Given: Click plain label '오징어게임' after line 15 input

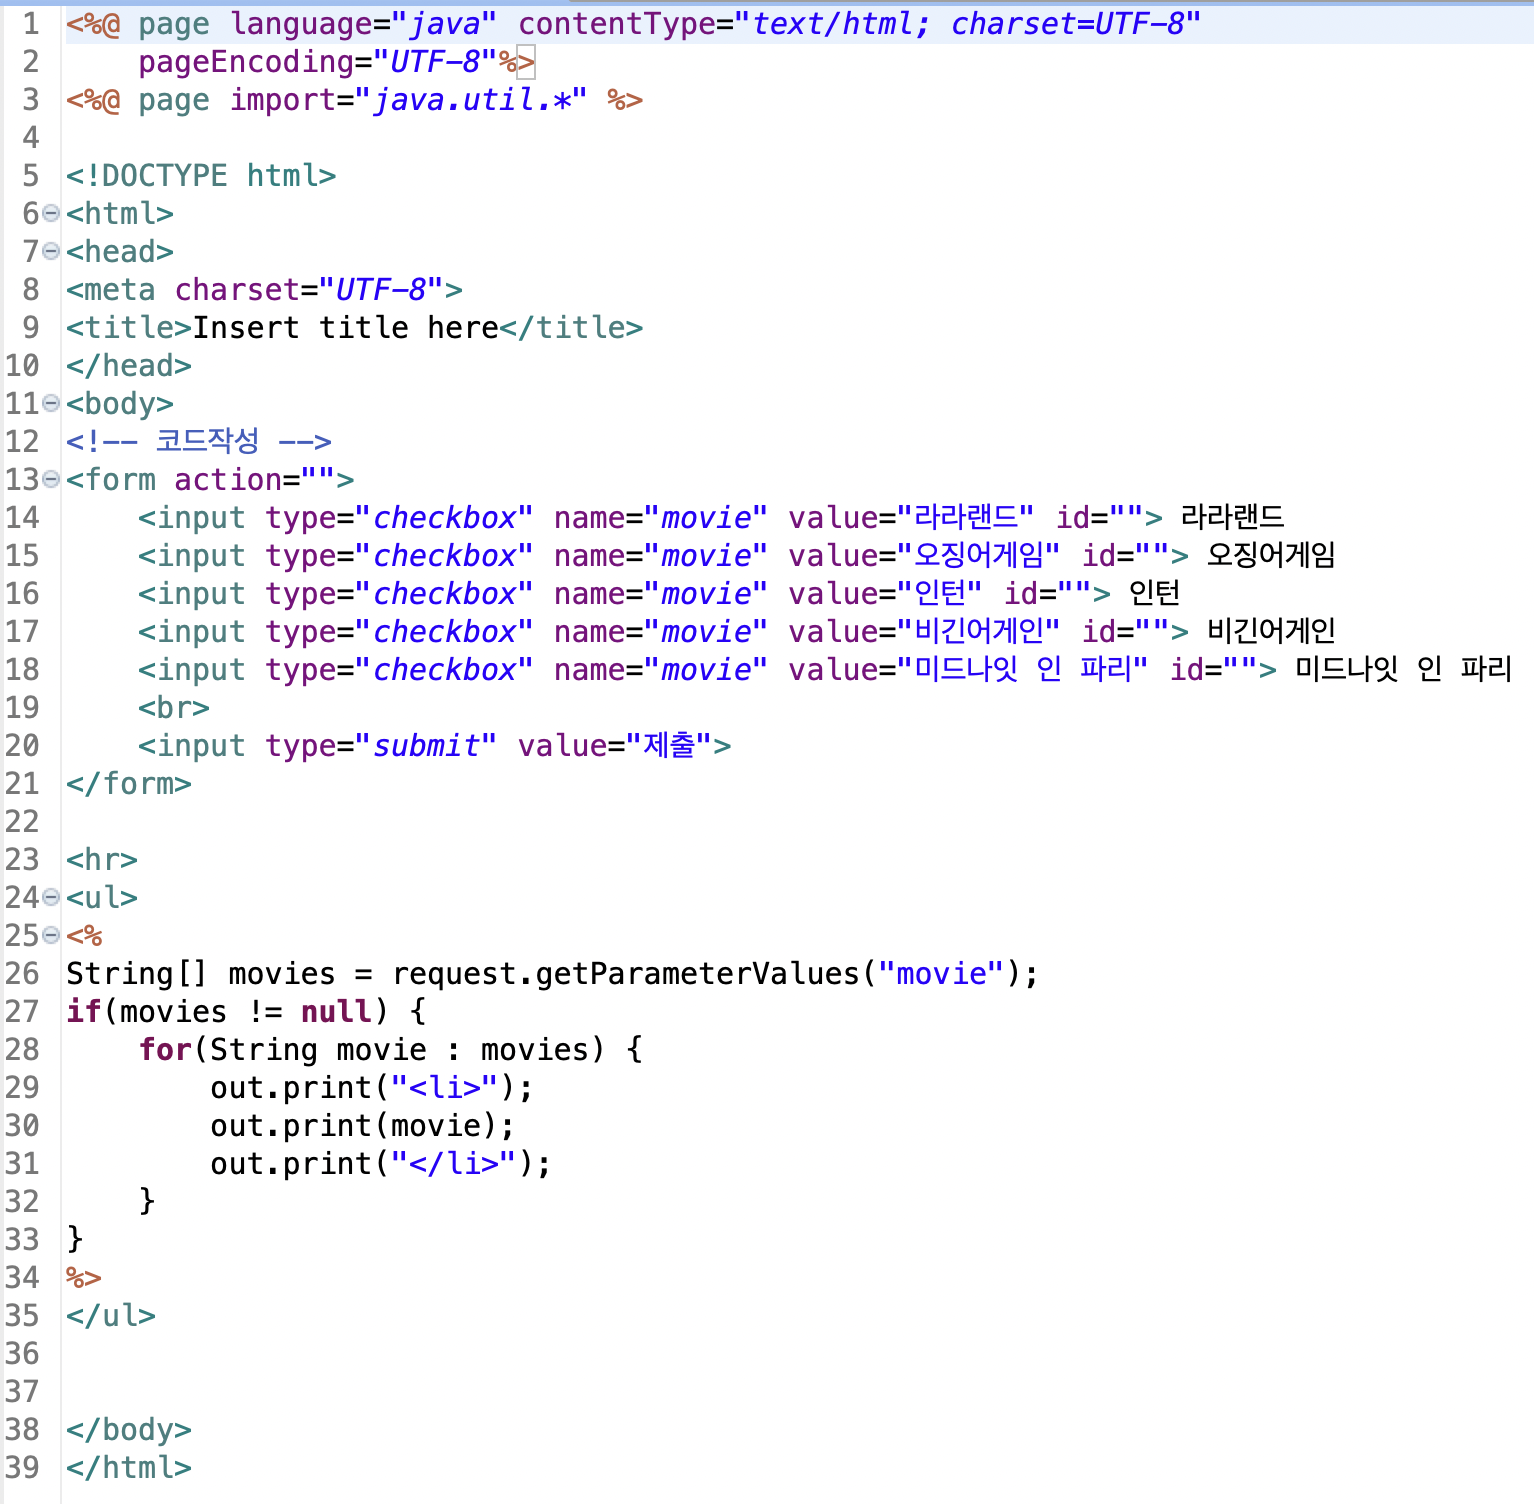Looking at the screenshot, I should (x=1271, y=555).
